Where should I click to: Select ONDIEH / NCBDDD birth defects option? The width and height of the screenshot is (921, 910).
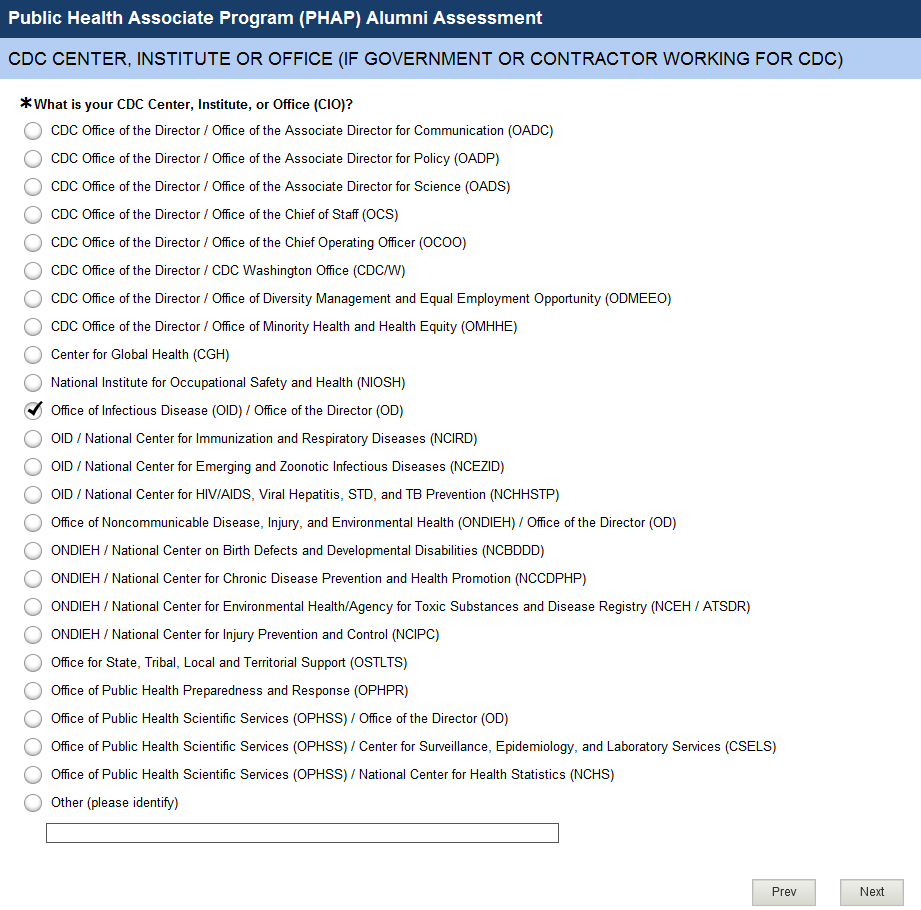click(33, 551)
